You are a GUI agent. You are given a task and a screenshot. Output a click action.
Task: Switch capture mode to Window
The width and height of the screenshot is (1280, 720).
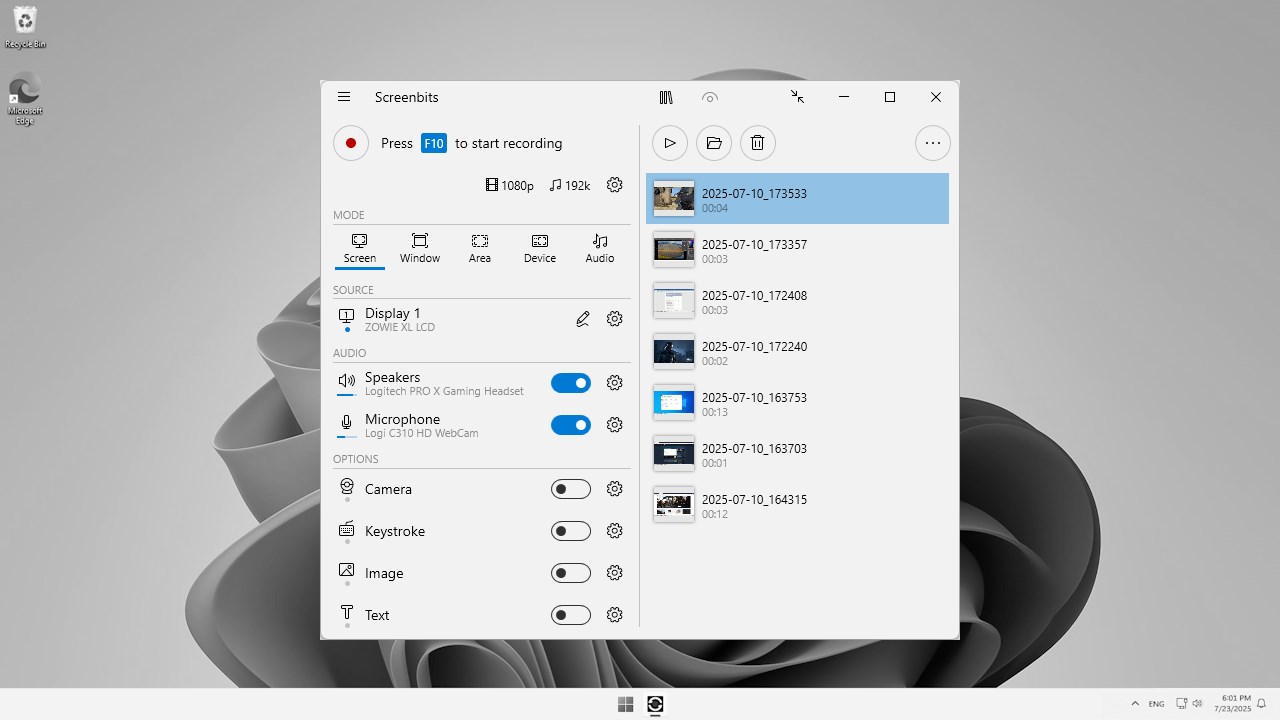pos(419,249)
